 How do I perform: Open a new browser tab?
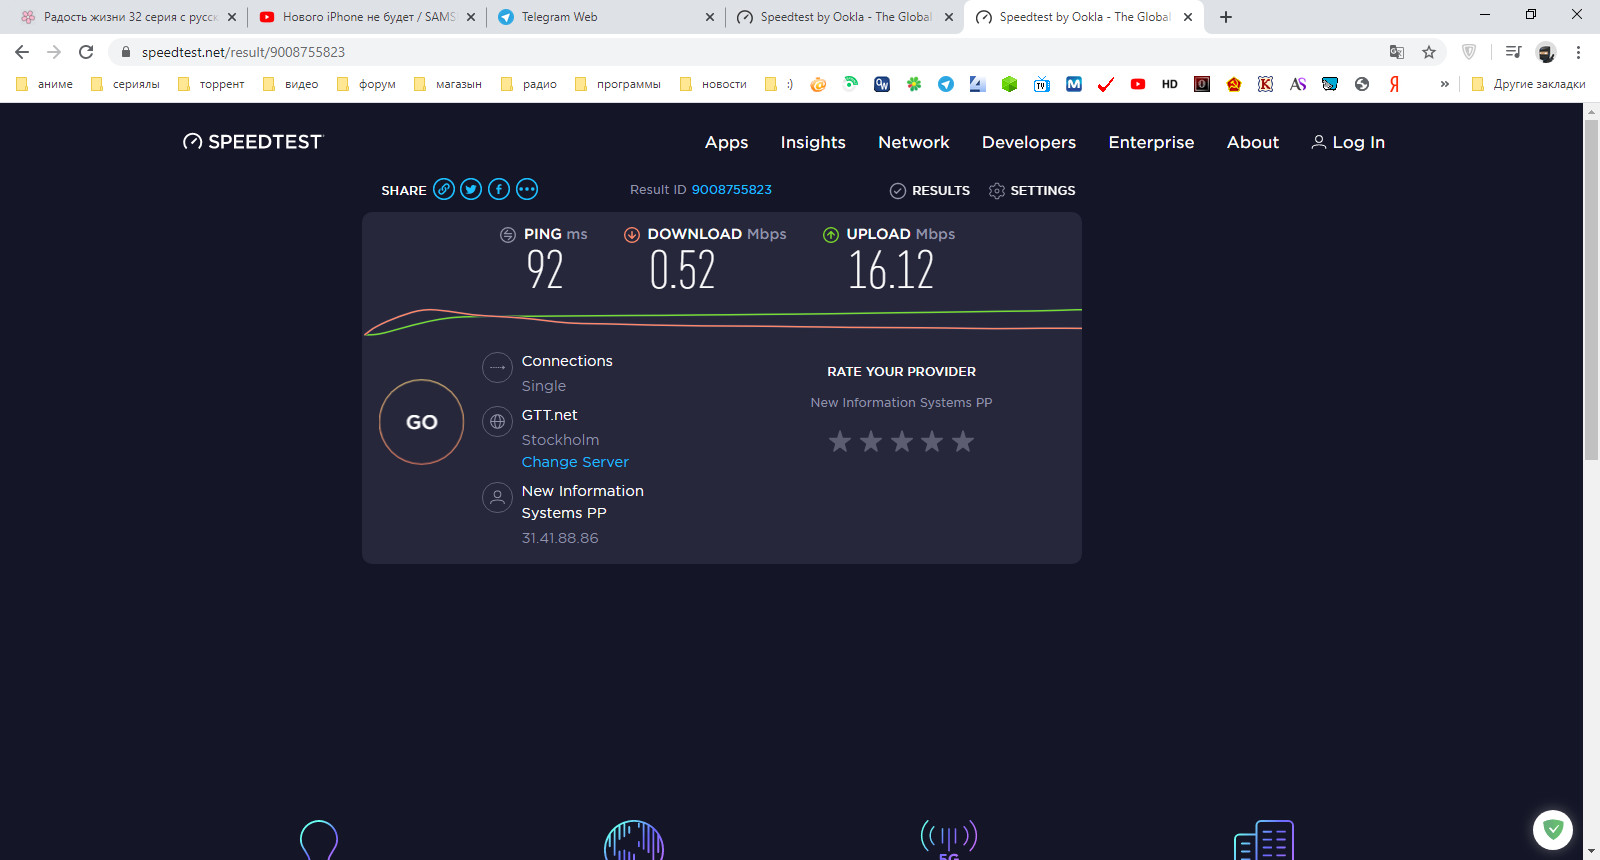point(1226,17)
